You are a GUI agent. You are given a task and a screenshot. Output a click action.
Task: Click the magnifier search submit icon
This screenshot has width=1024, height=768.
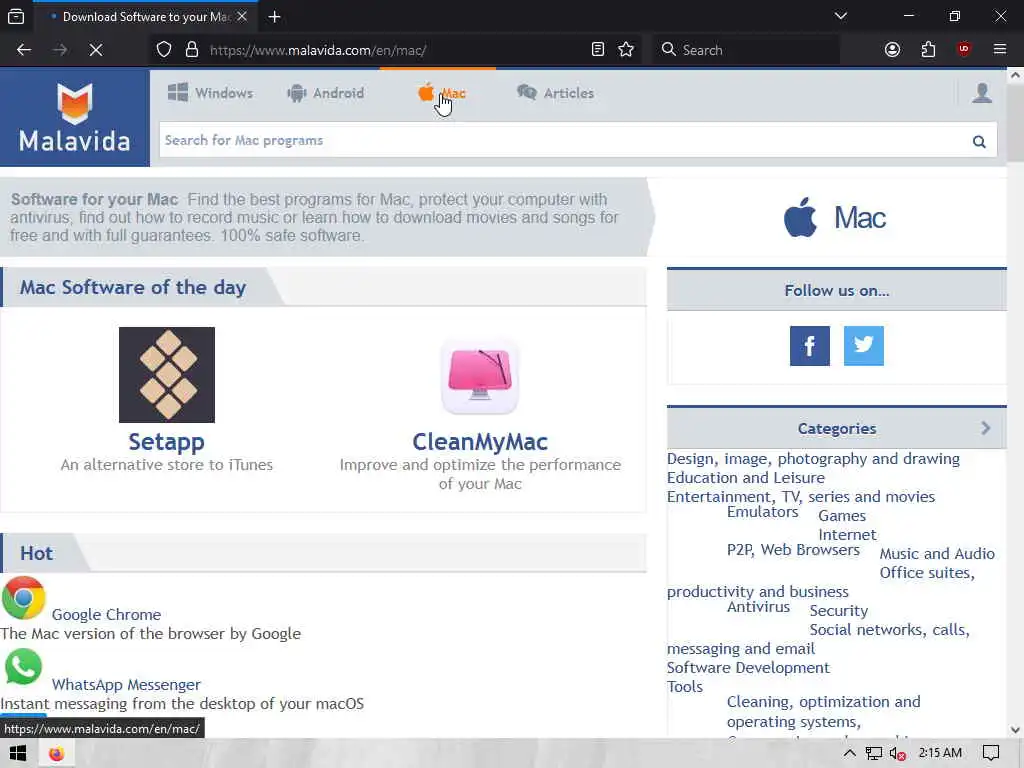pyautogui.click(x=979, y=141)
